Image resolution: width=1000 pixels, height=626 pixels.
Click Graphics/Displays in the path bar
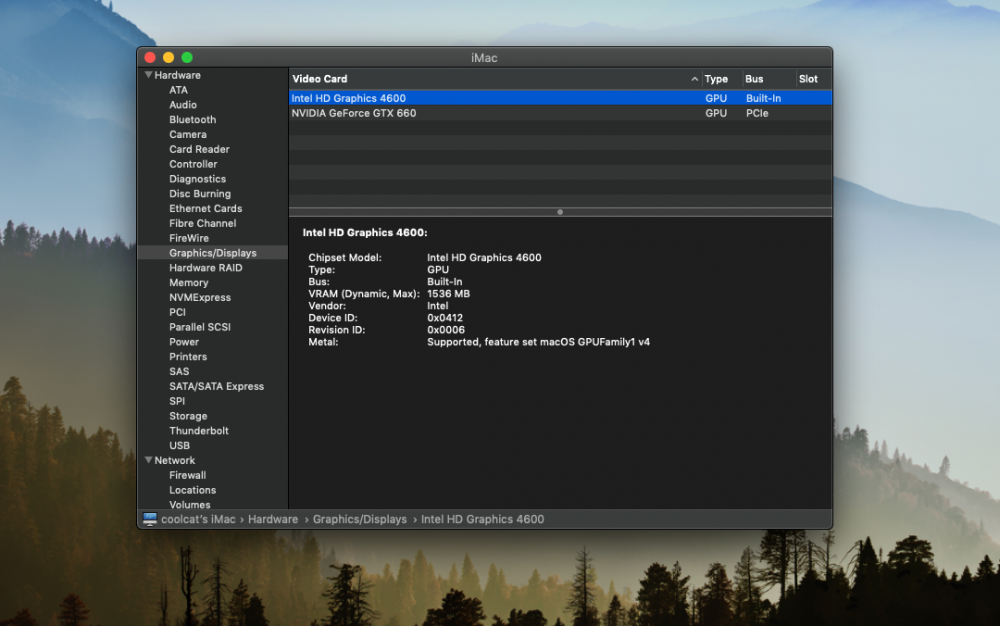click(x=360, y=519)
